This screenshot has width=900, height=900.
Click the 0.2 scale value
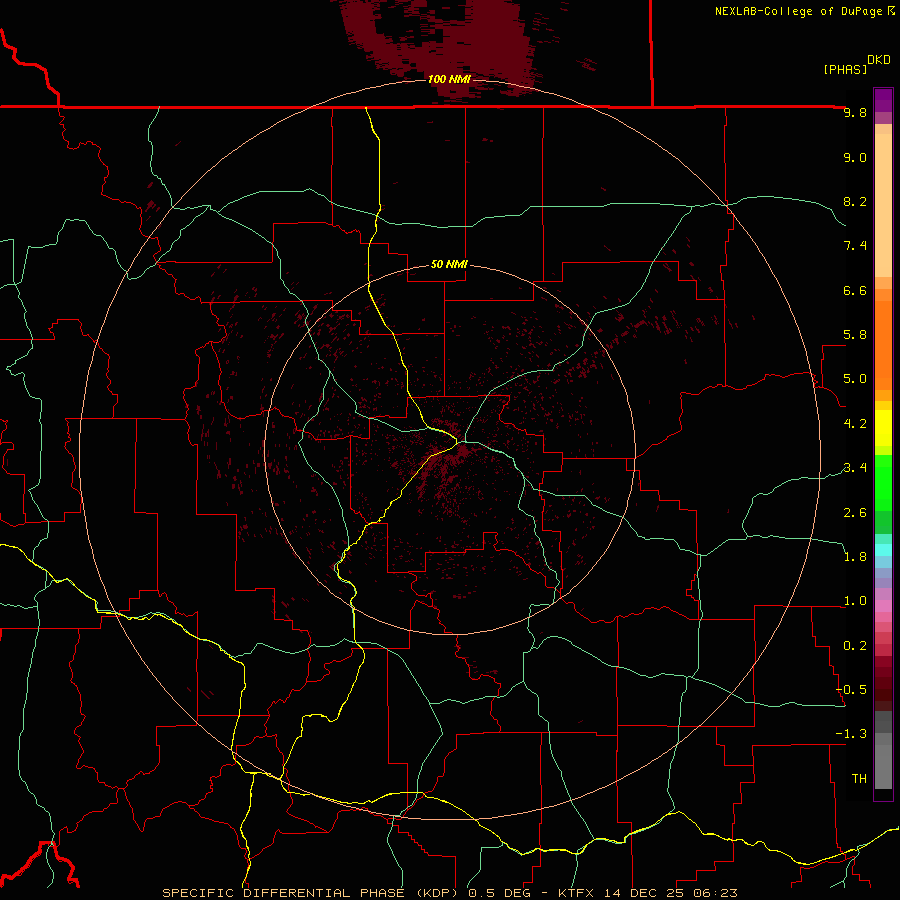(855, 646)
